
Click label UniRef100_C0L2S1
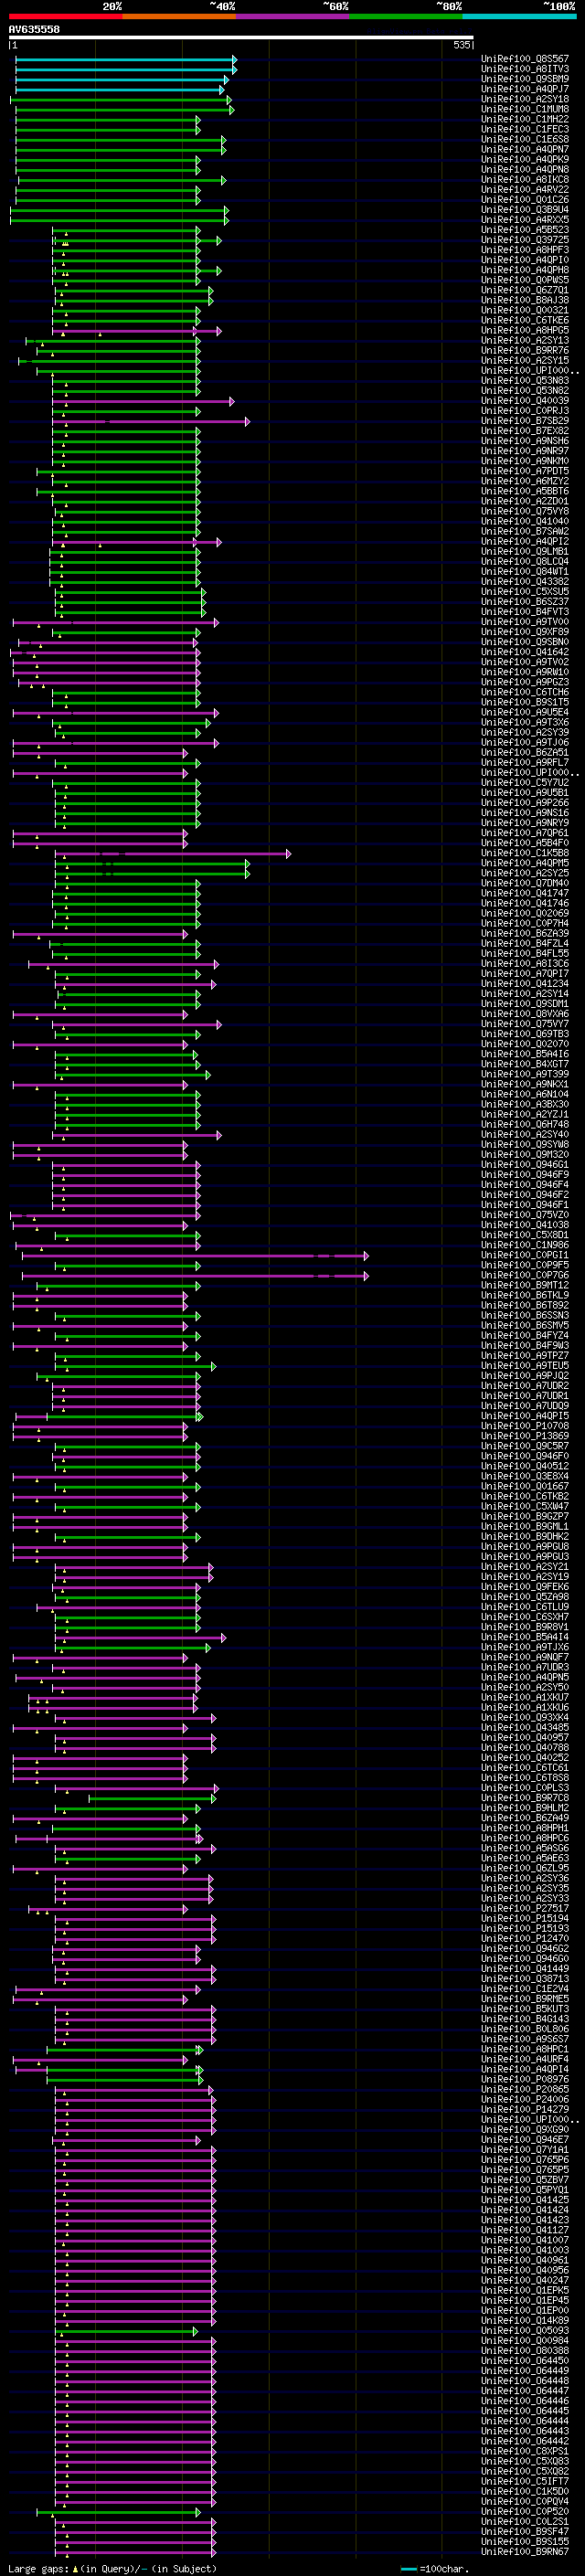pyautogui.click(x=525, y=2522)
